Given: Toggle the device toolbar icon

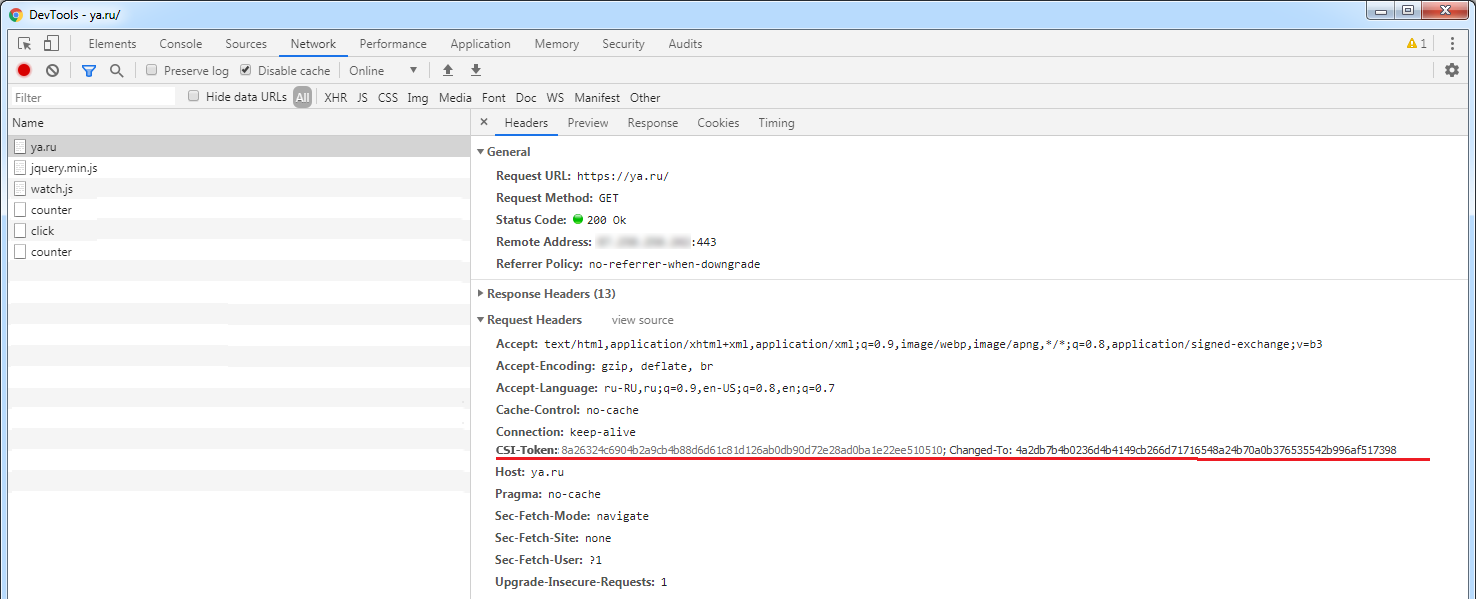Looking at the screenshot, I should coord(51,44).
